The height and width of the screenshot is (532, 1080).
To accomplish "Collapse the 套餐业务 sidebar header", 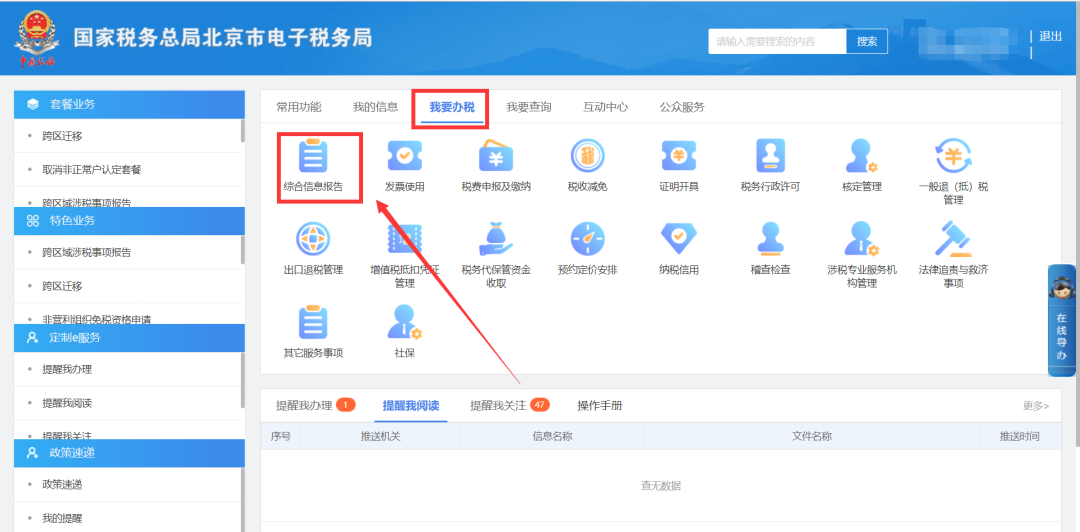I will (x=129, y=104).
